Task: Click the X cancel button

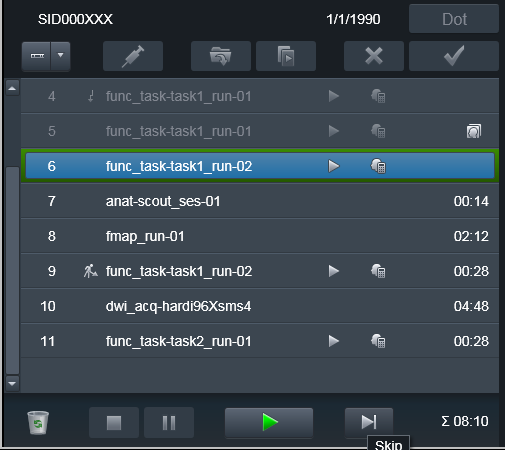Action: 374,56
